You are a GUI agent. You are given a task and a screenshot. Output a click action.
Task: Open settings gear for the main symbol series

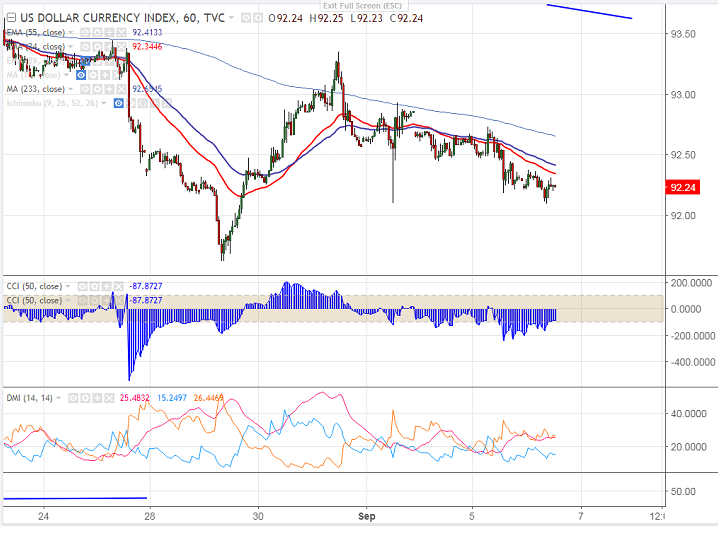258,18
